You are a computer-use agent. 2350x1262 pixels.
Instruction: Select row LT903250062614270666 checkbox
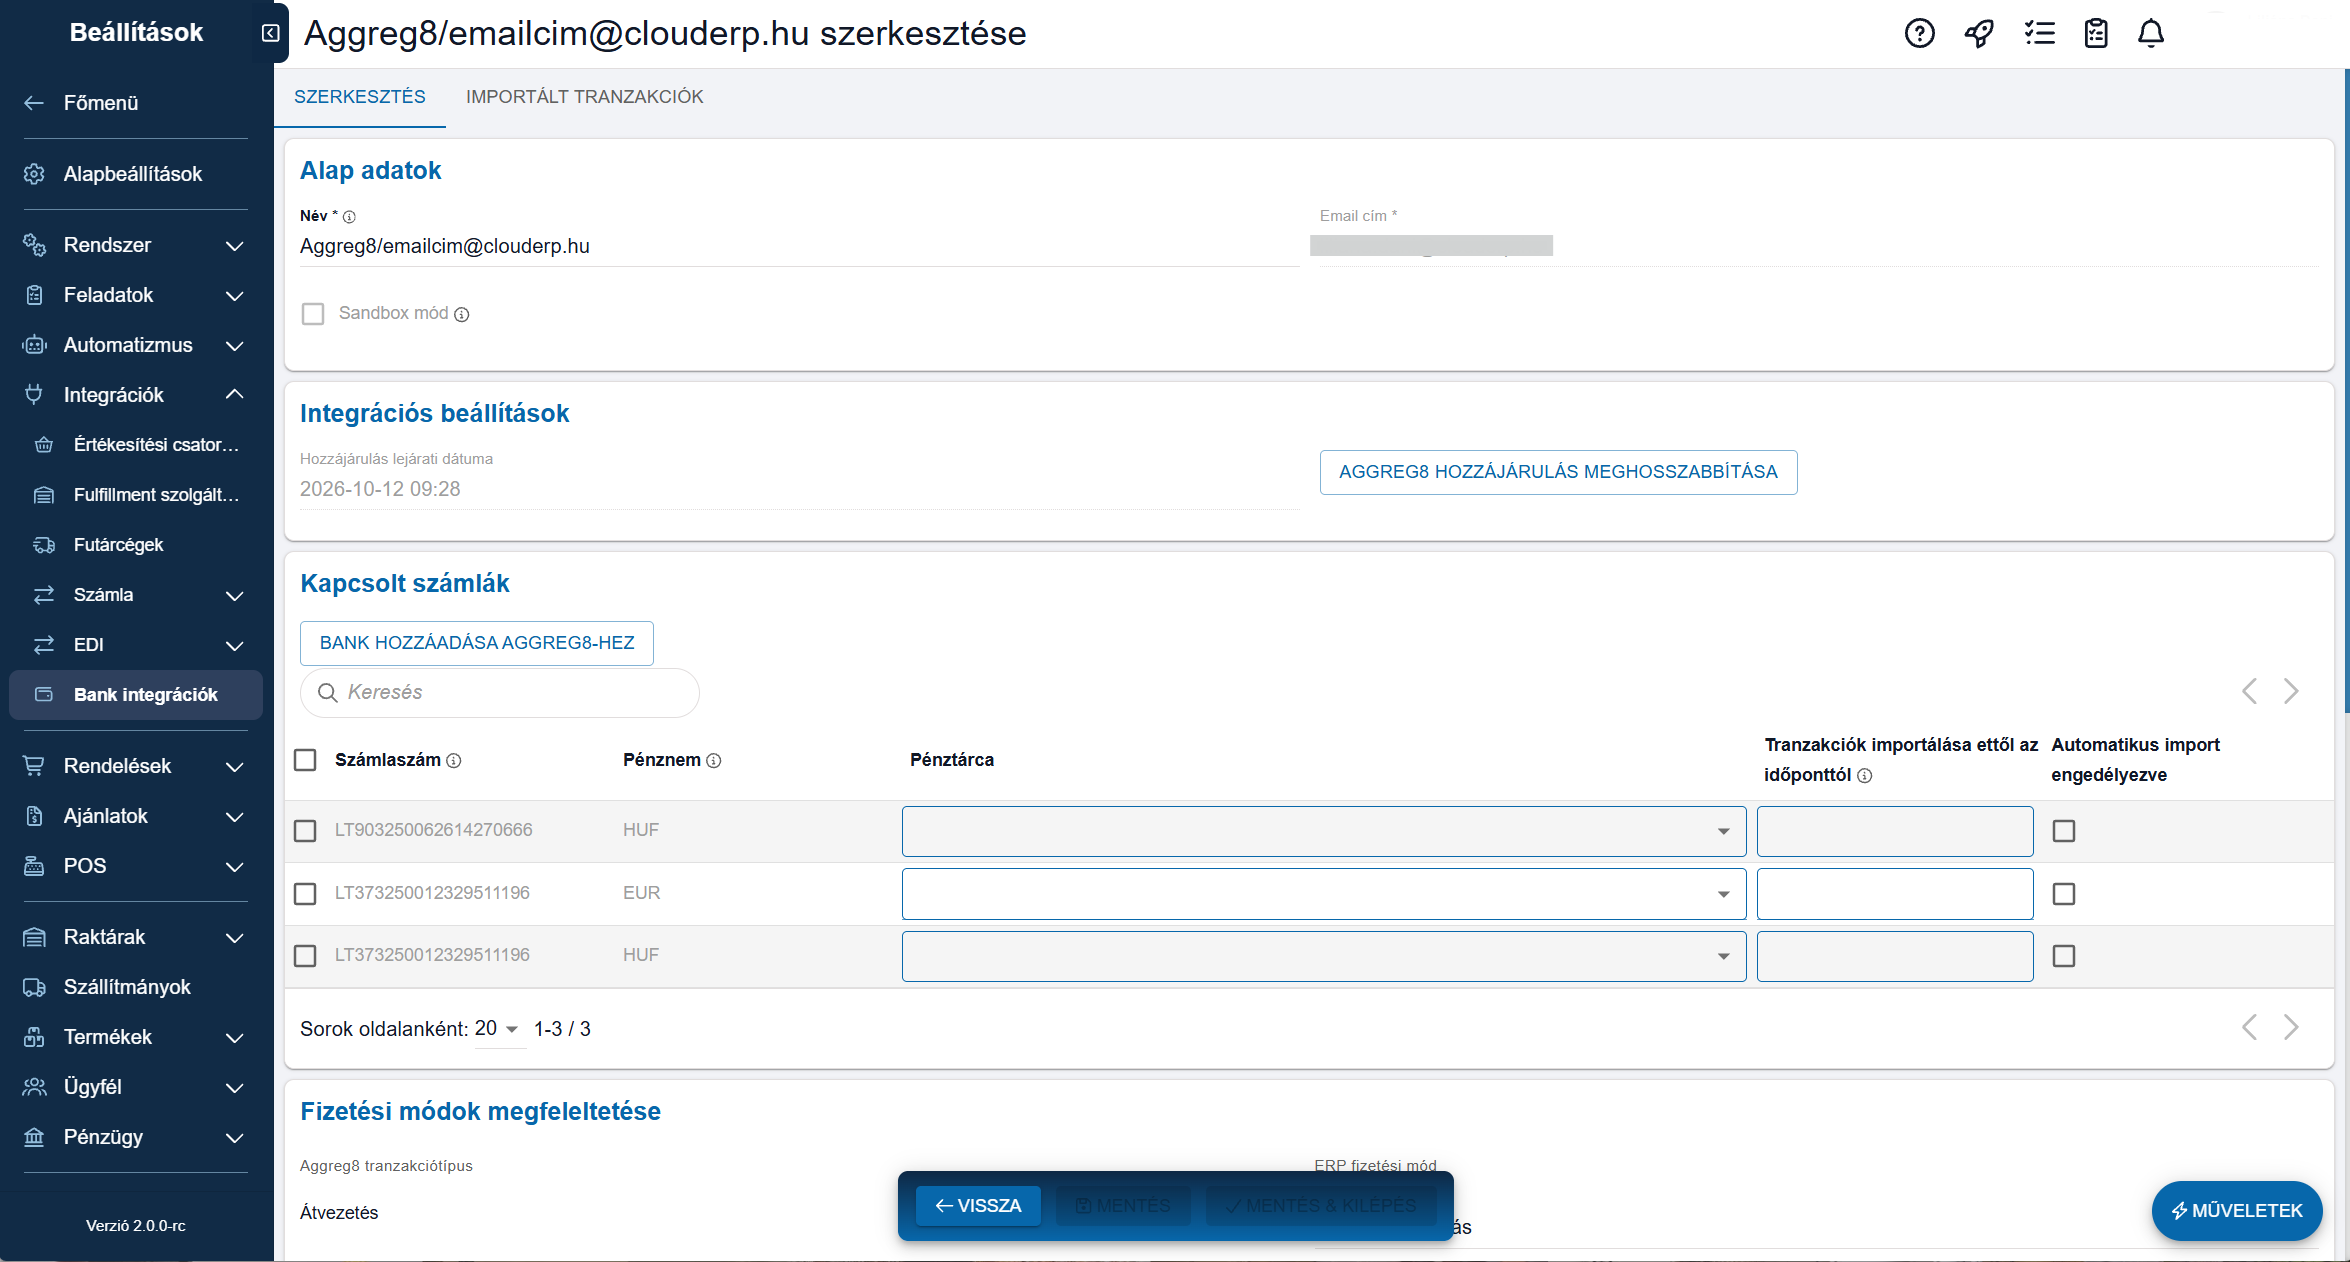[305, 831]
